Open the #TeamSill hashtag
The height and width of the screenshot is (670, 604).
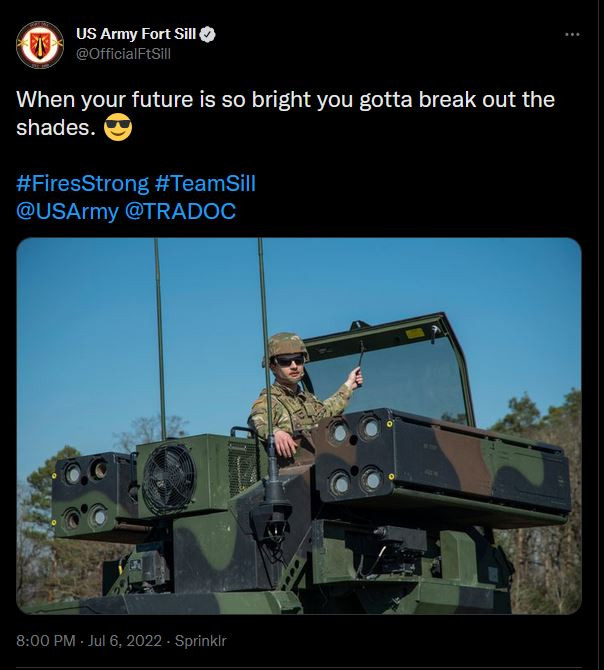pos(205,184)
